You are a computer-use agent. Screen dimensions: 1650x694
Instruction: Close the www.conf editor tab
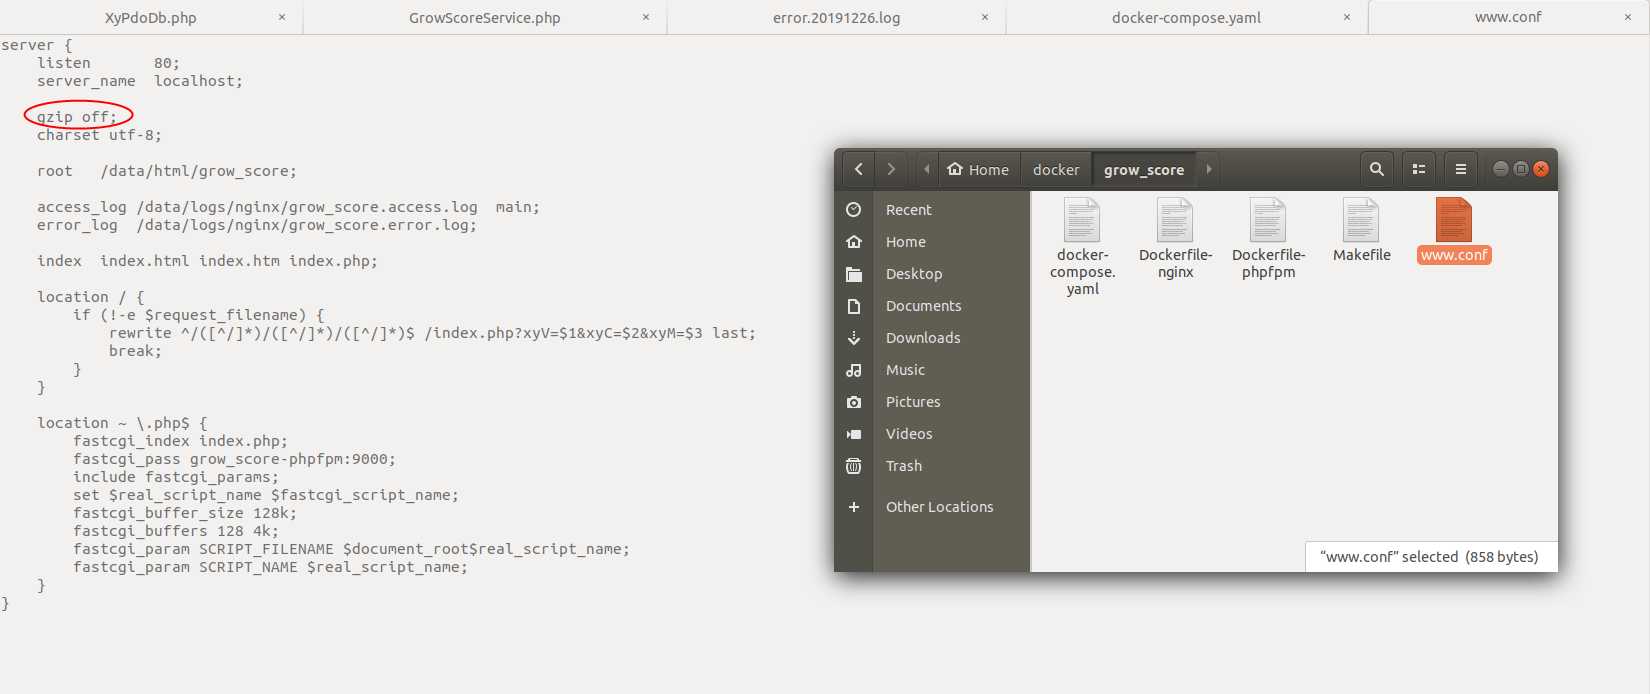click(x=1628, y=17)
